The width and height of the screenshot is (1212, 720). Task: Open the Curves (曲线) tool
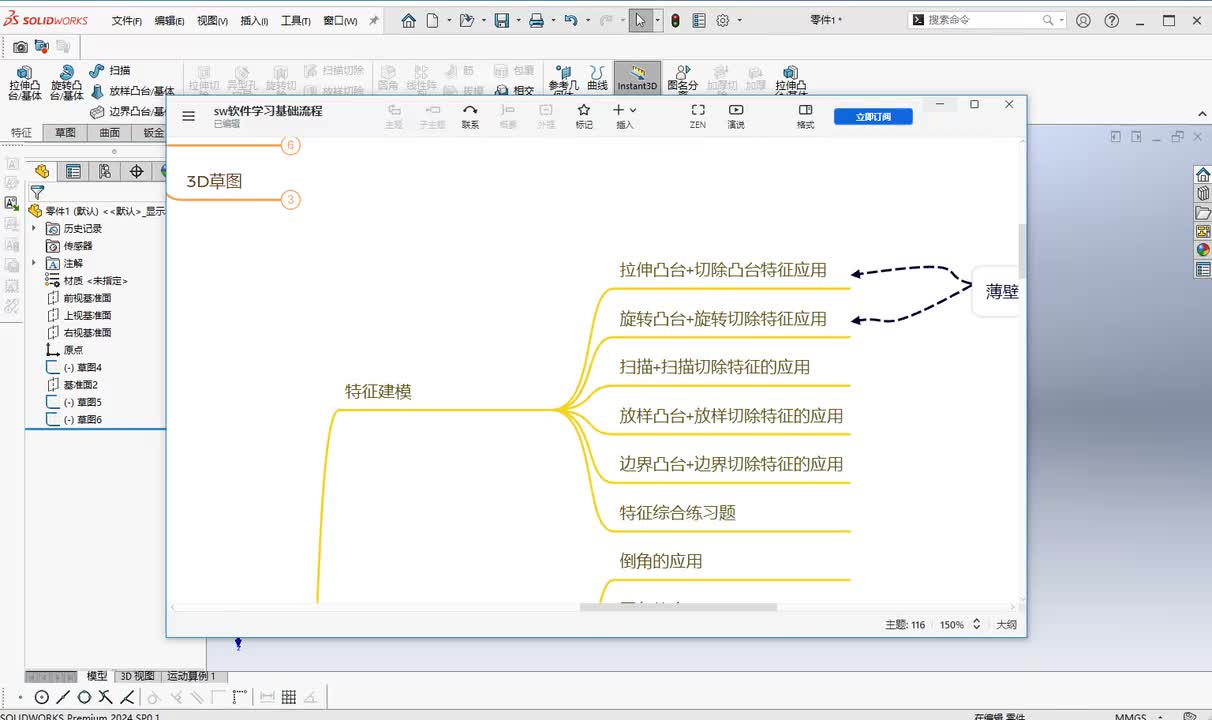click(x=597, y=79)
